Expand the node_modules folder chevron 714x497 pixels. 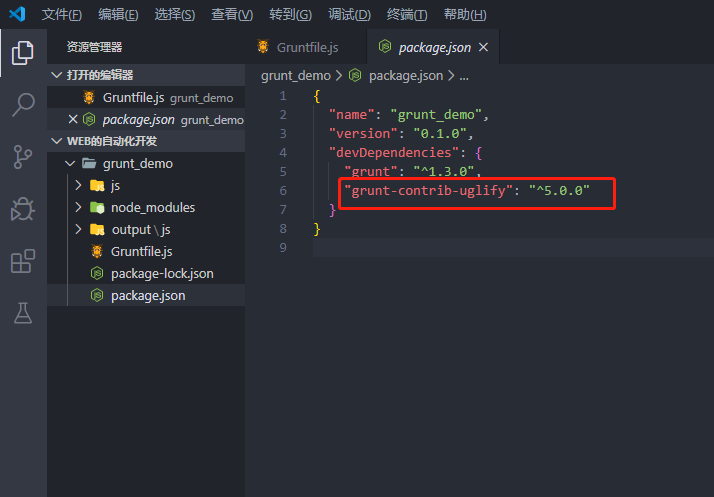(78, 207)
